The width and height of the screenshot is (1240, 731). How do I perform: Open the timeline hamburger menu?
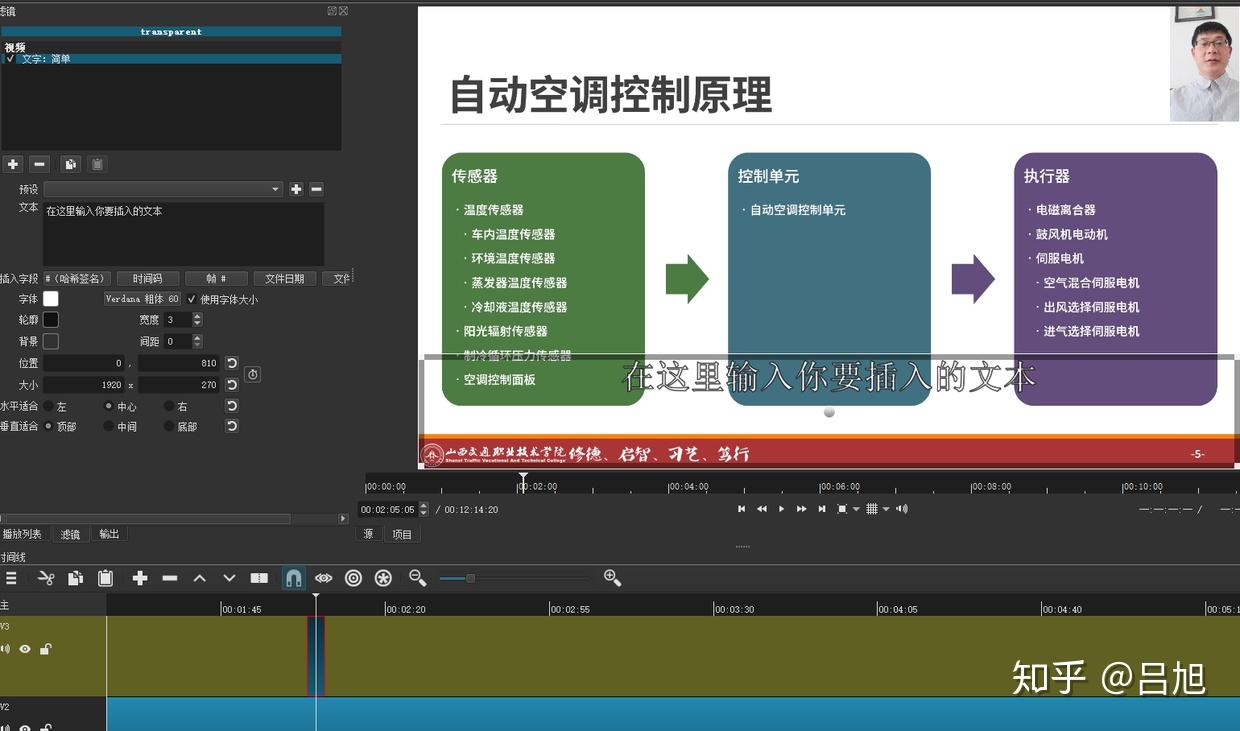[11, 578]
